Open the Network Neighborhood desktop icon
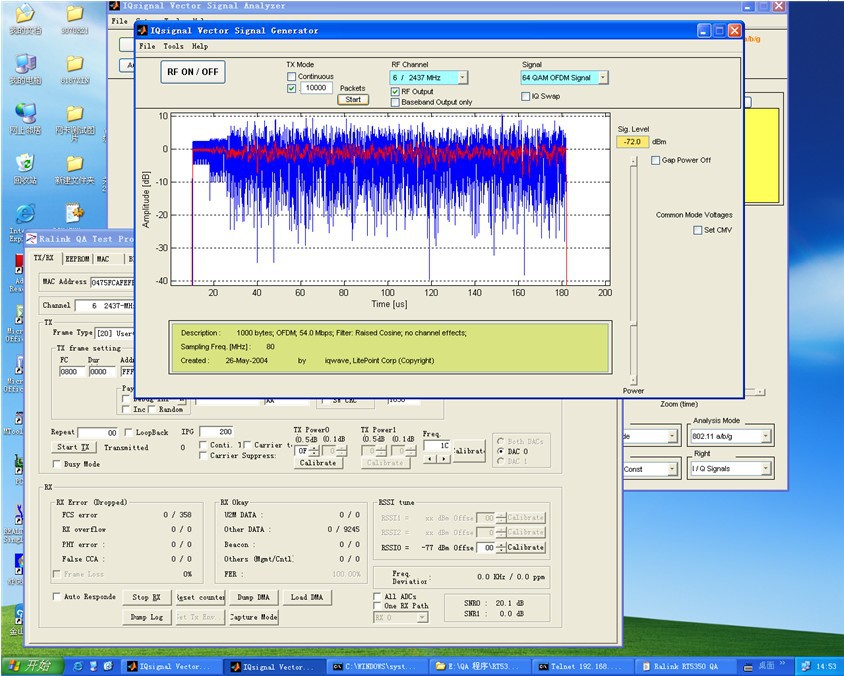The width and height of the screenshot is (844, 676). [25, 114]
